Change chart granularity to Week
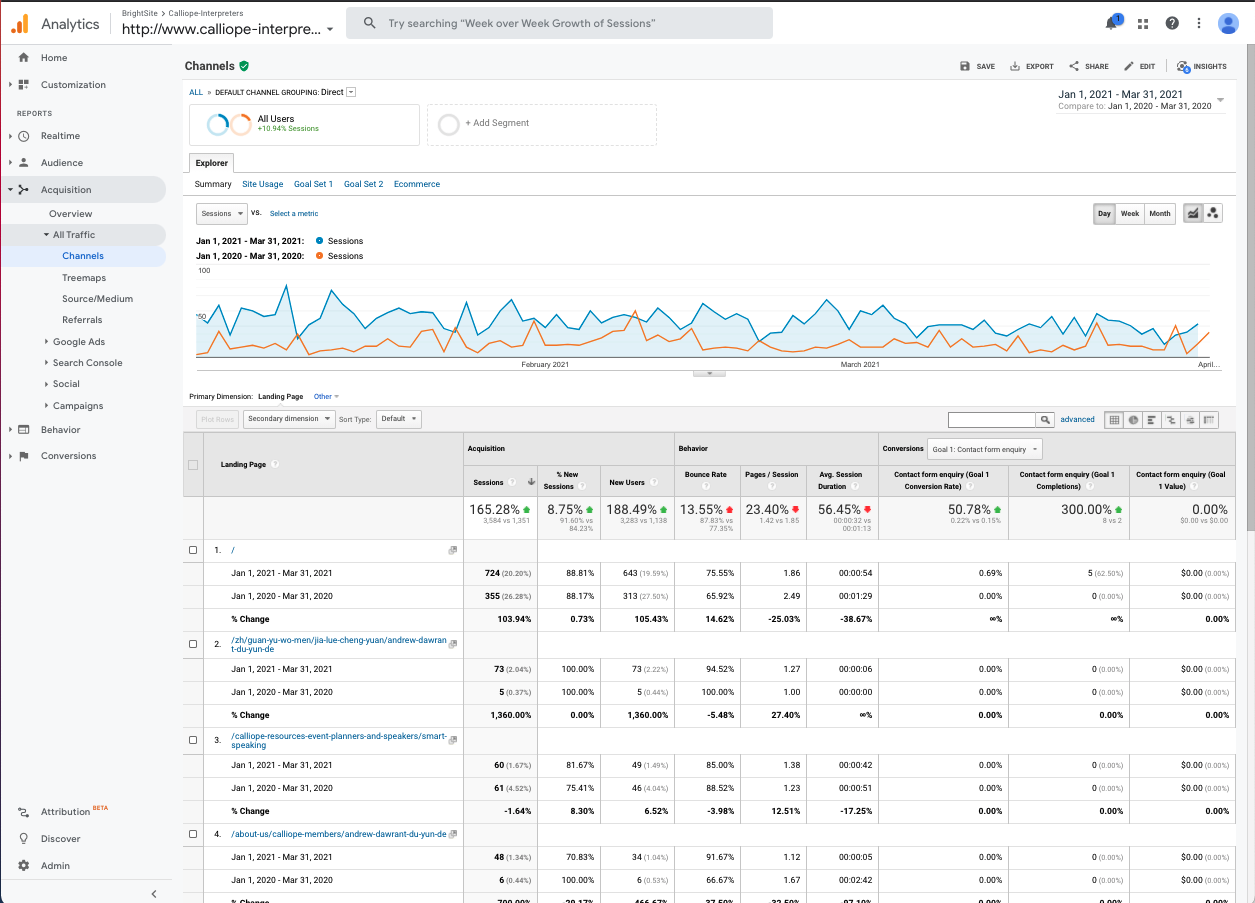The height and width of the screenshot is (903, 1255). 1130,213
